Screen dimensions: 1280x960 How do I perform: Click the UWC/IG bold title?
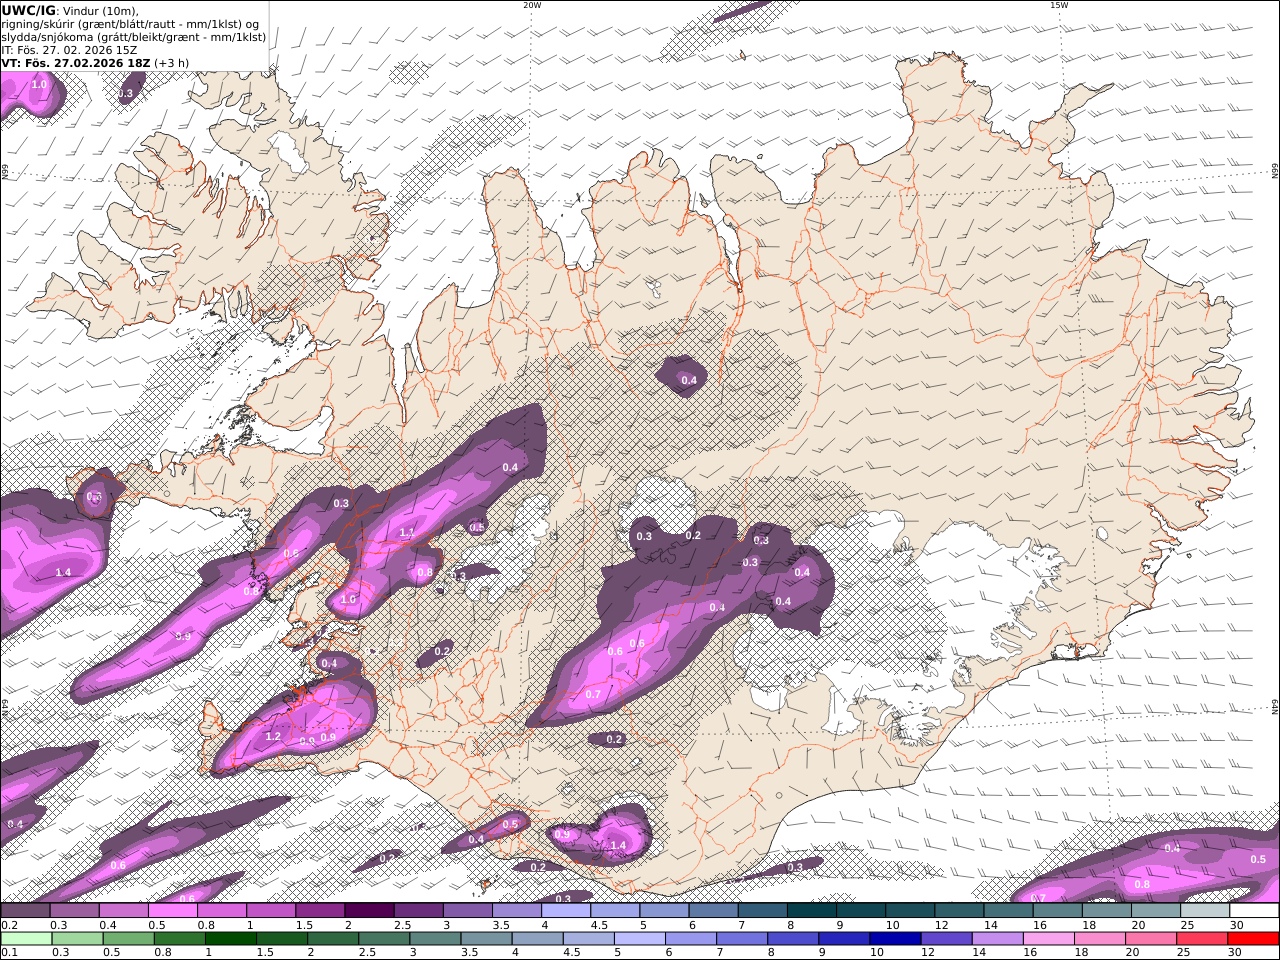pos(27,10)
